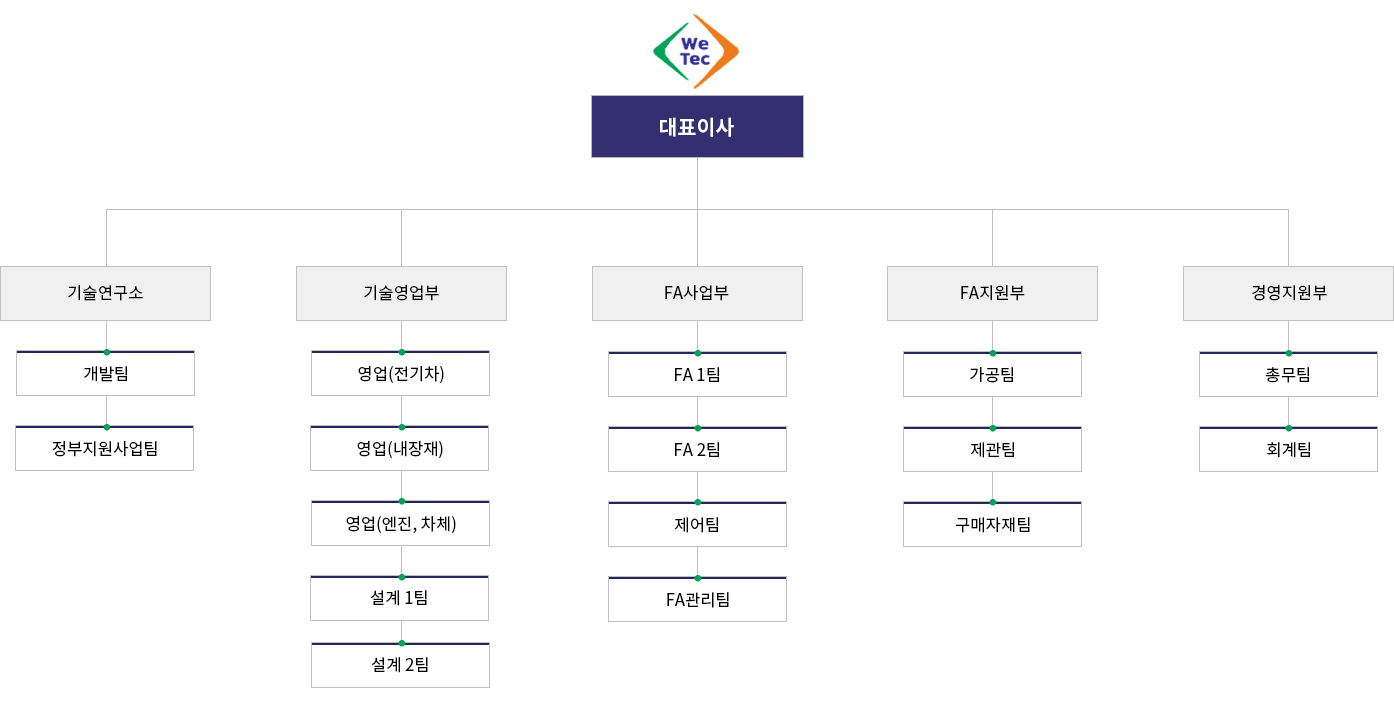This screenshot has width=1394, height=708.
Task: Select the 총무팀 box
Action: pyautogui.click(x=1288, y=375)
